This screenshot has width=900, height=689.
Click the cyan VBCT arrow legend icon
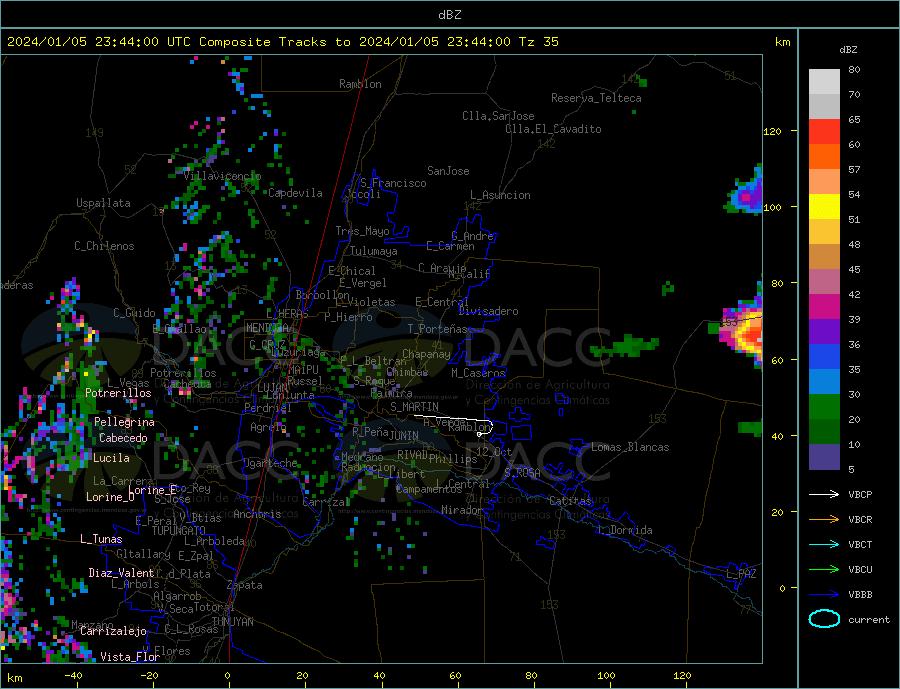tap(824, 544)
